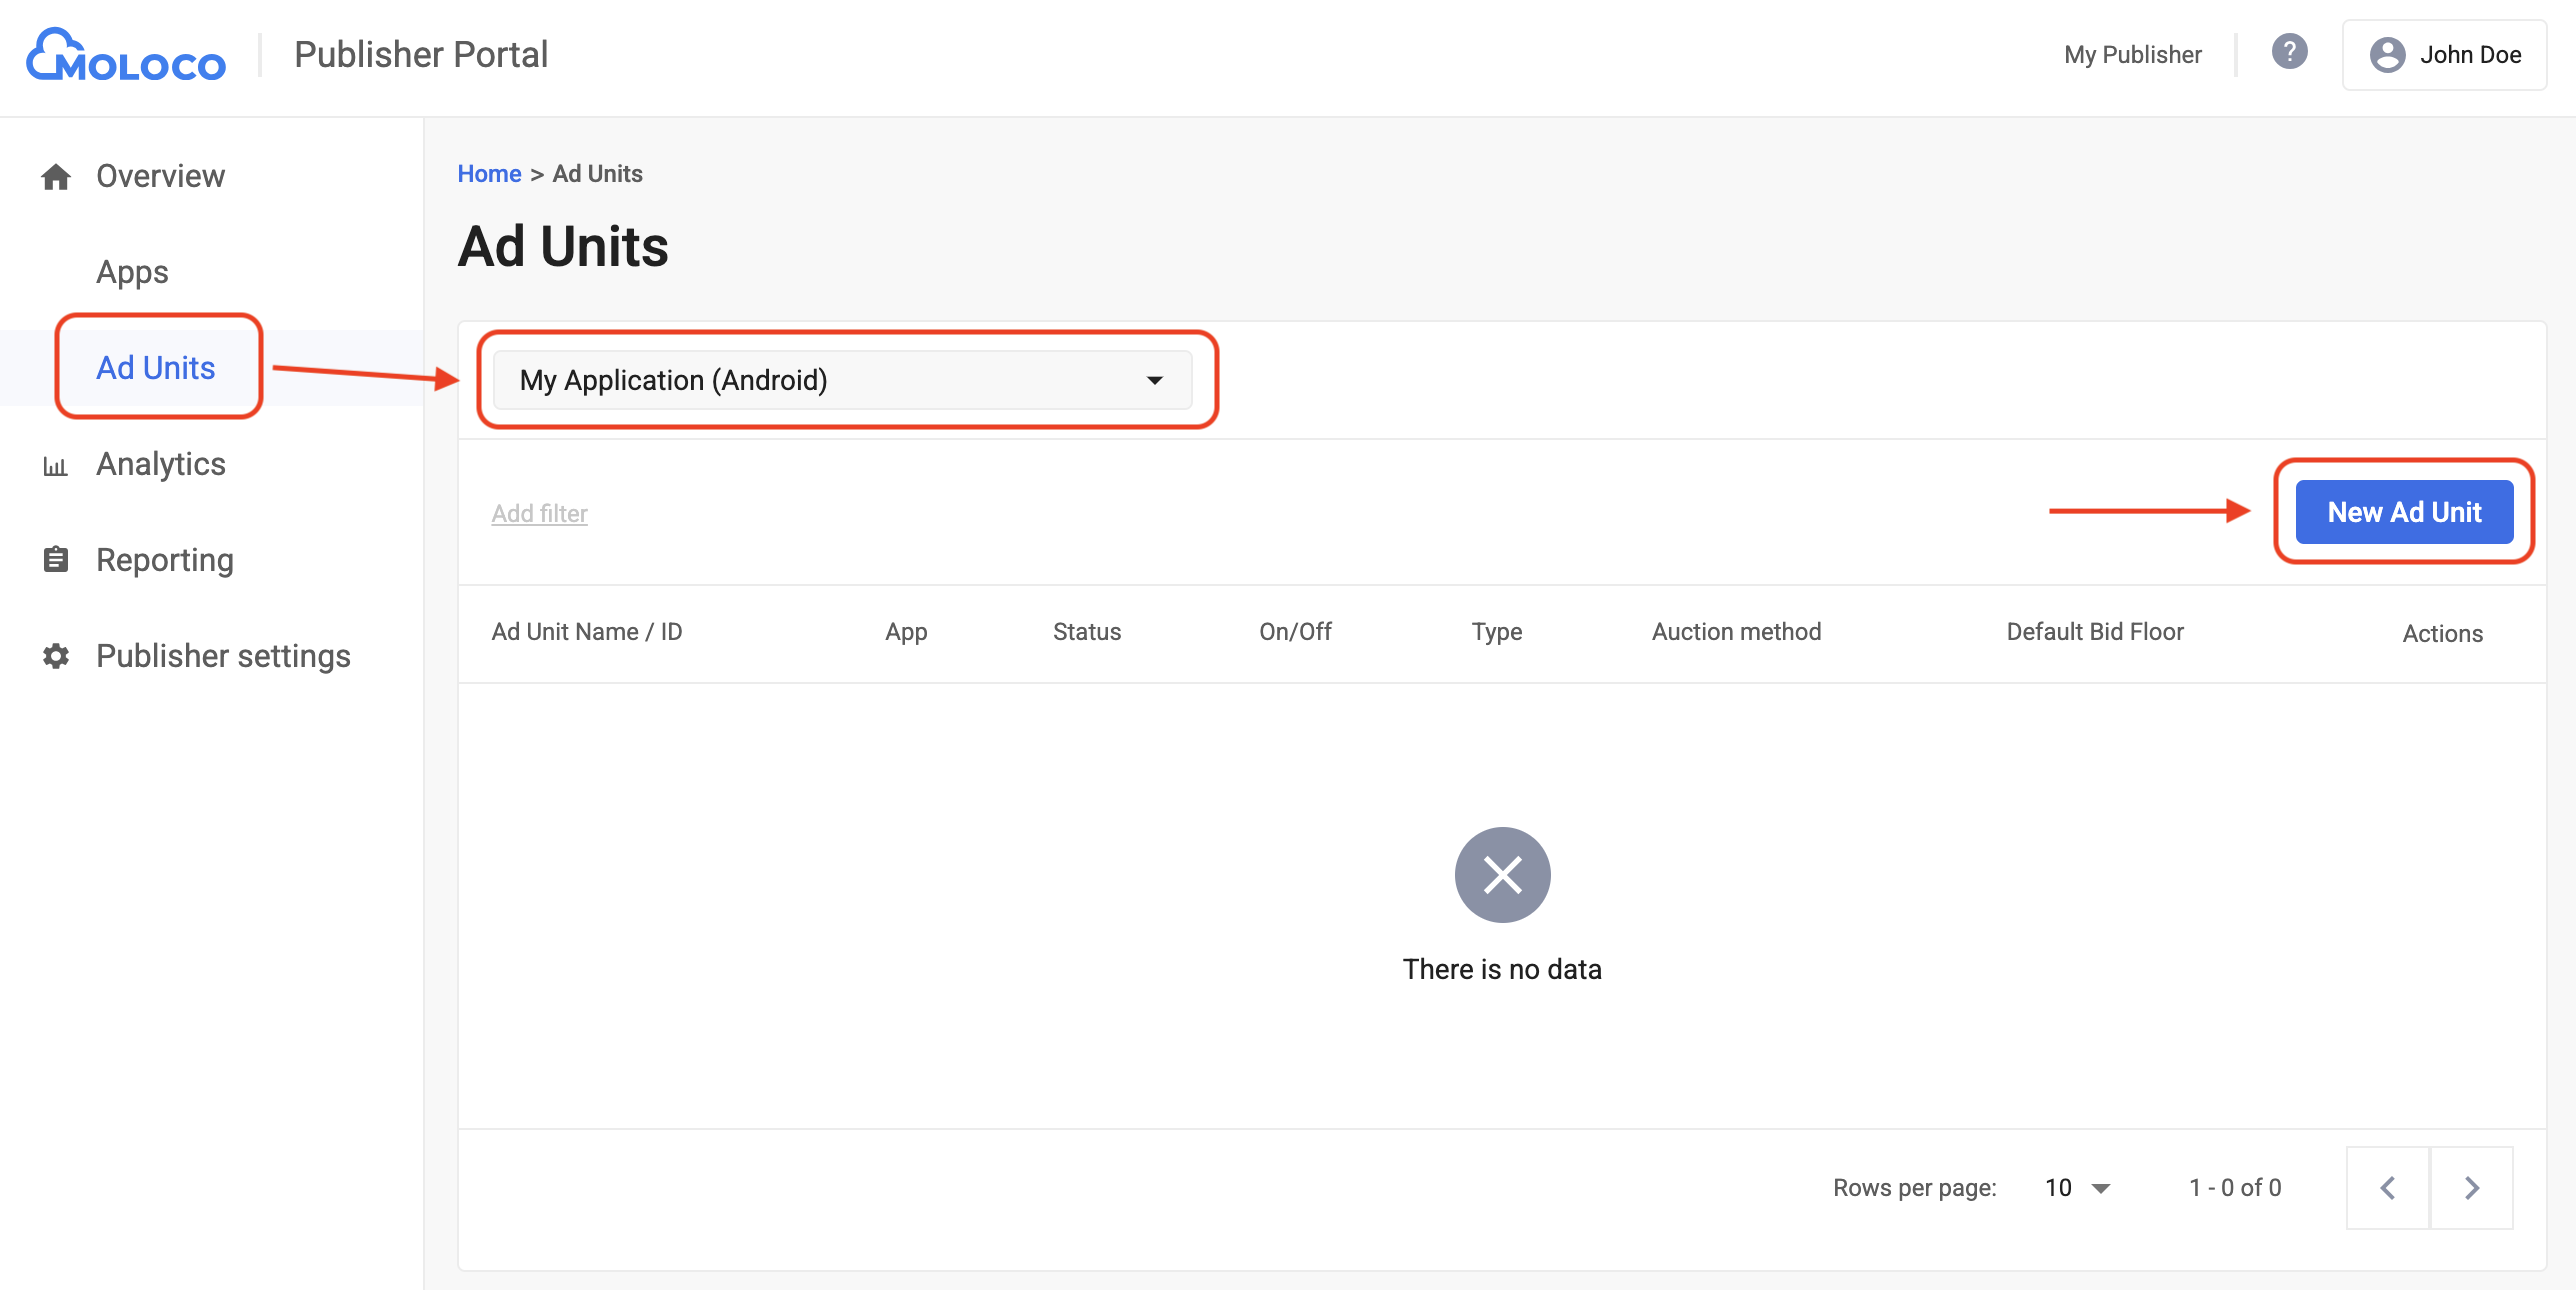Follow the Home breadcrumb link
This screenshot has width=2576, height=1290.
[489, 174]
